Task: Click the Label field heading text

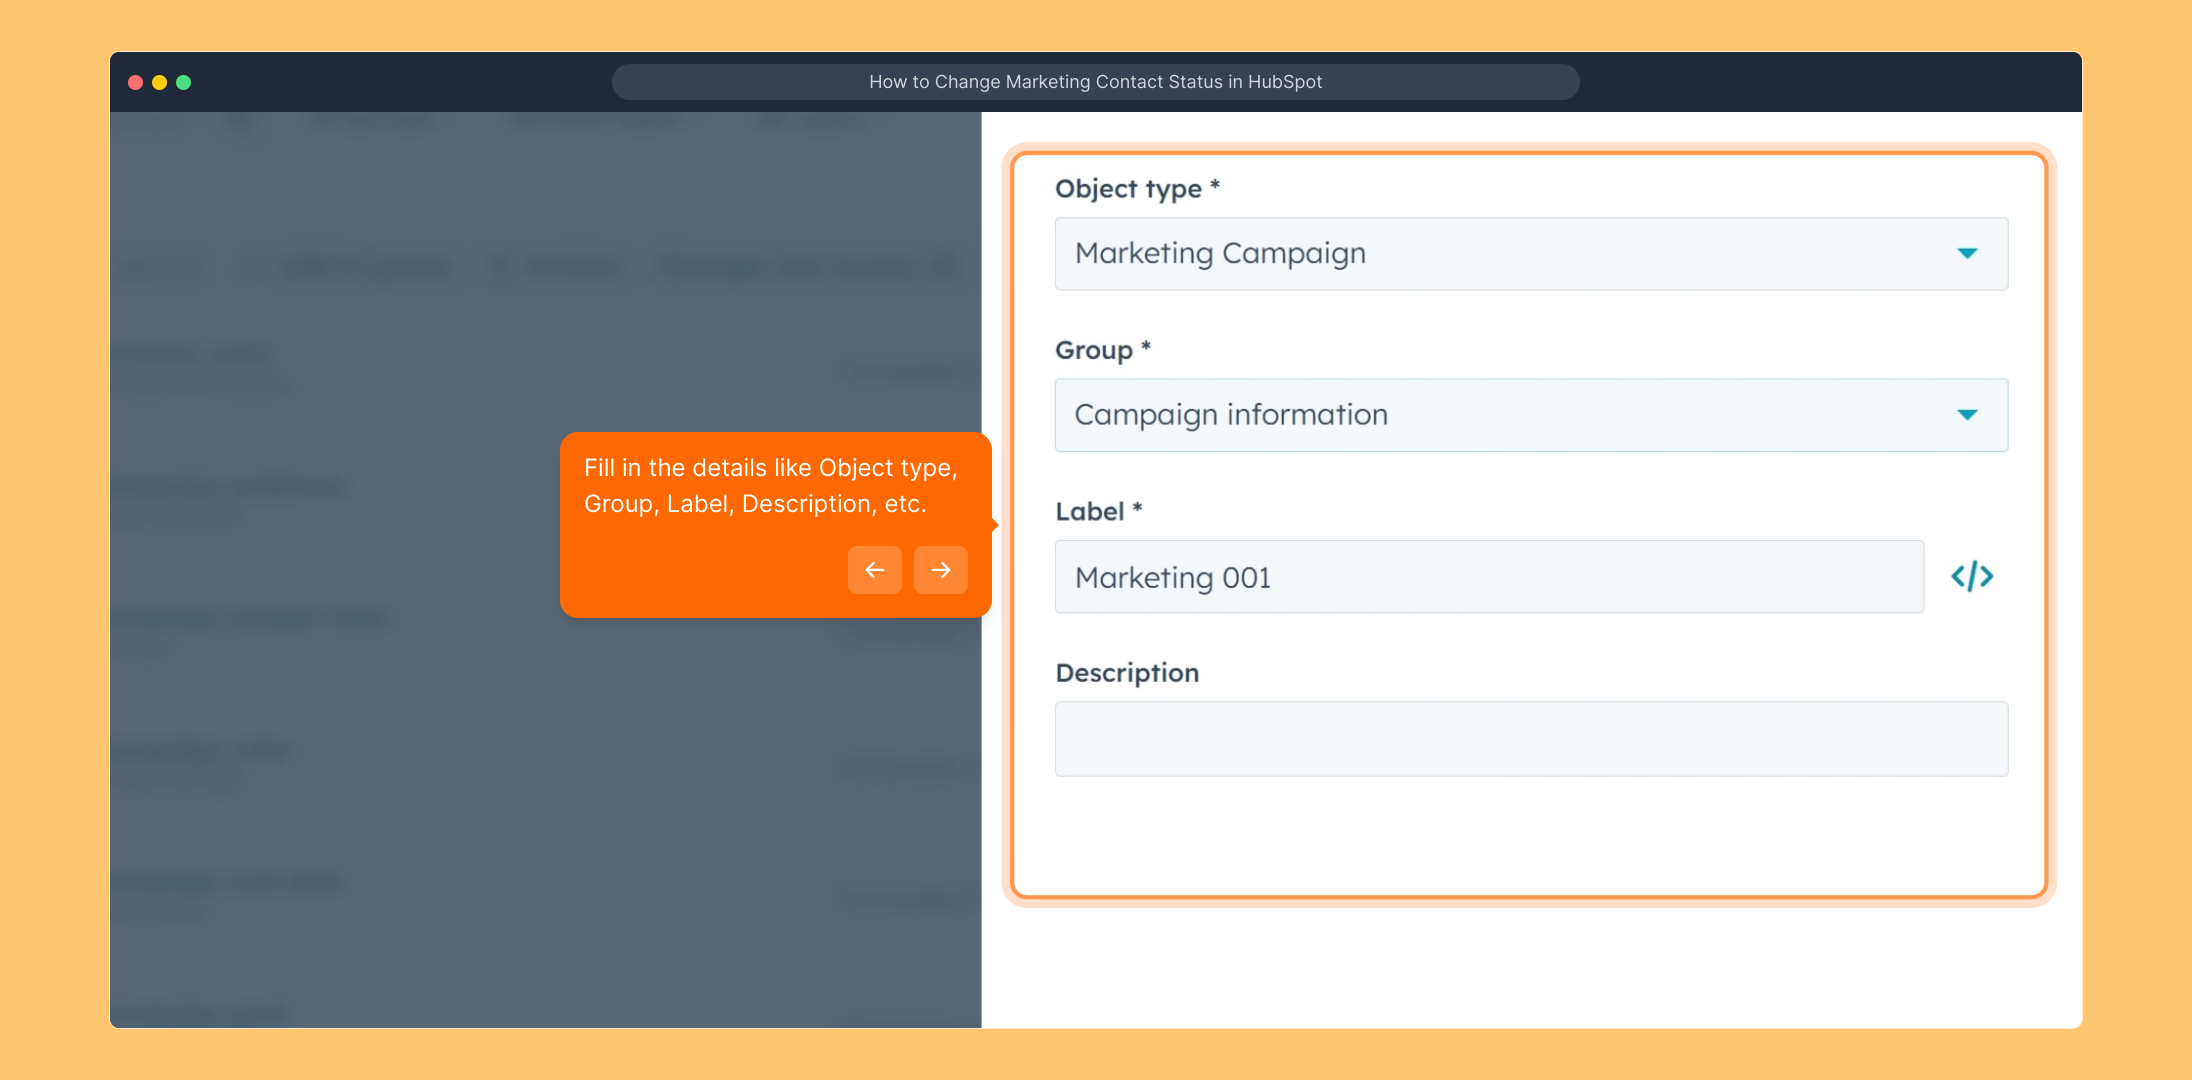Action: [1090, 512]
